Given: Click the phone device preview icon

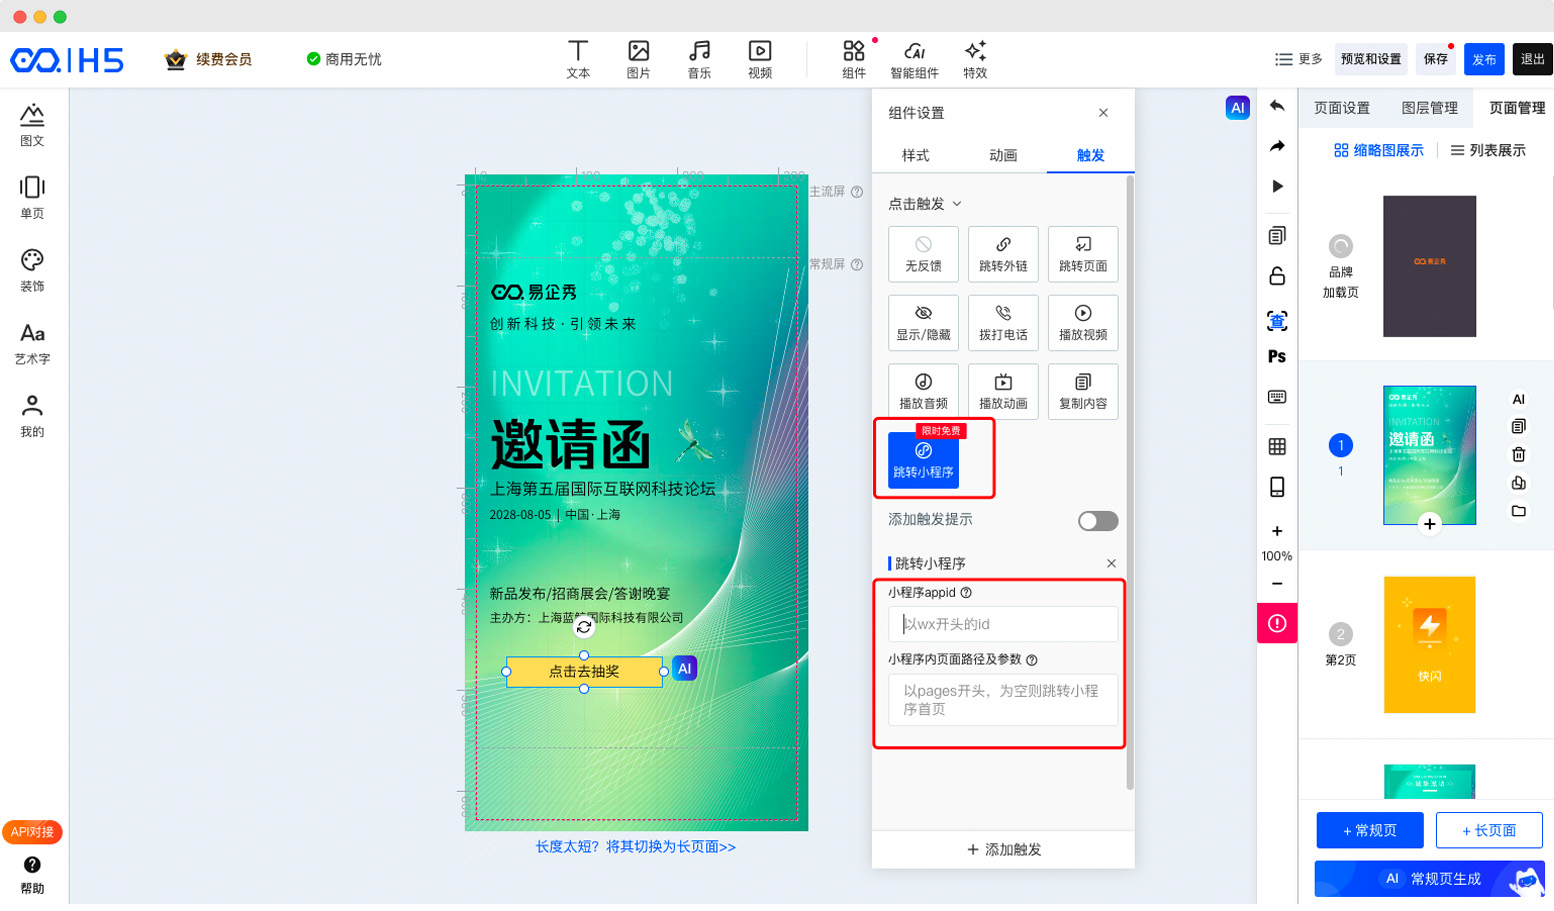Looking at the screenshot, I should 1277,487.
